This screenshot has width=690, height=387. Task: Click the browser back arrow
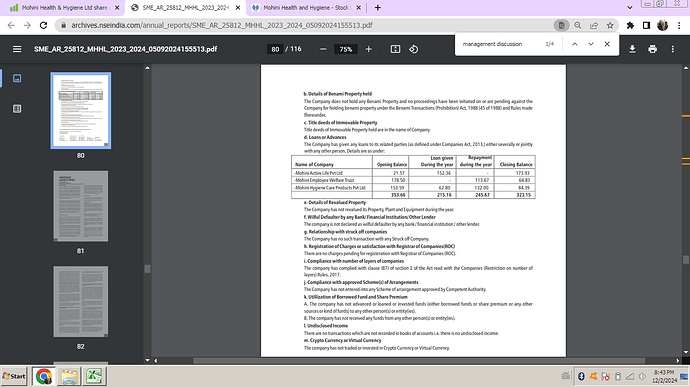(11, 25)
